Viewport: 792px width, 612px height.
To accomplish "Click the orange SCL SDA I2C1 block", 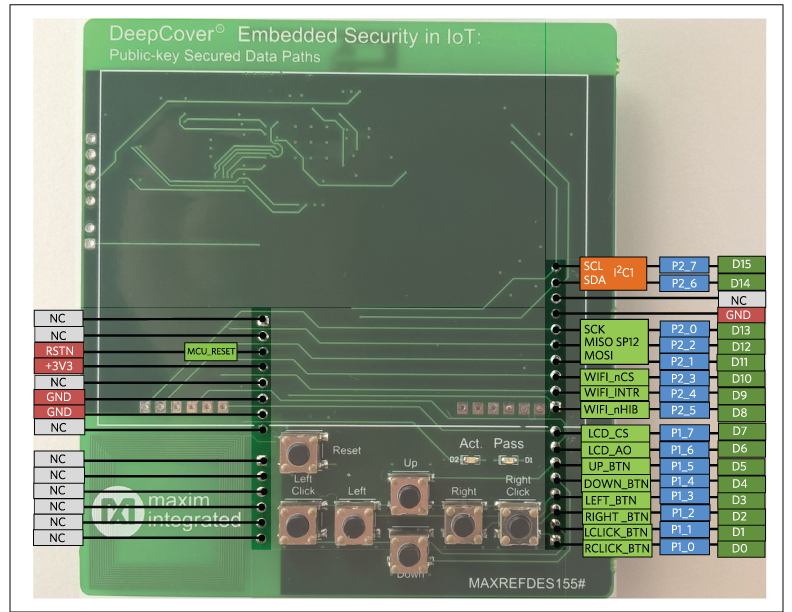I will tap(613, 273).
